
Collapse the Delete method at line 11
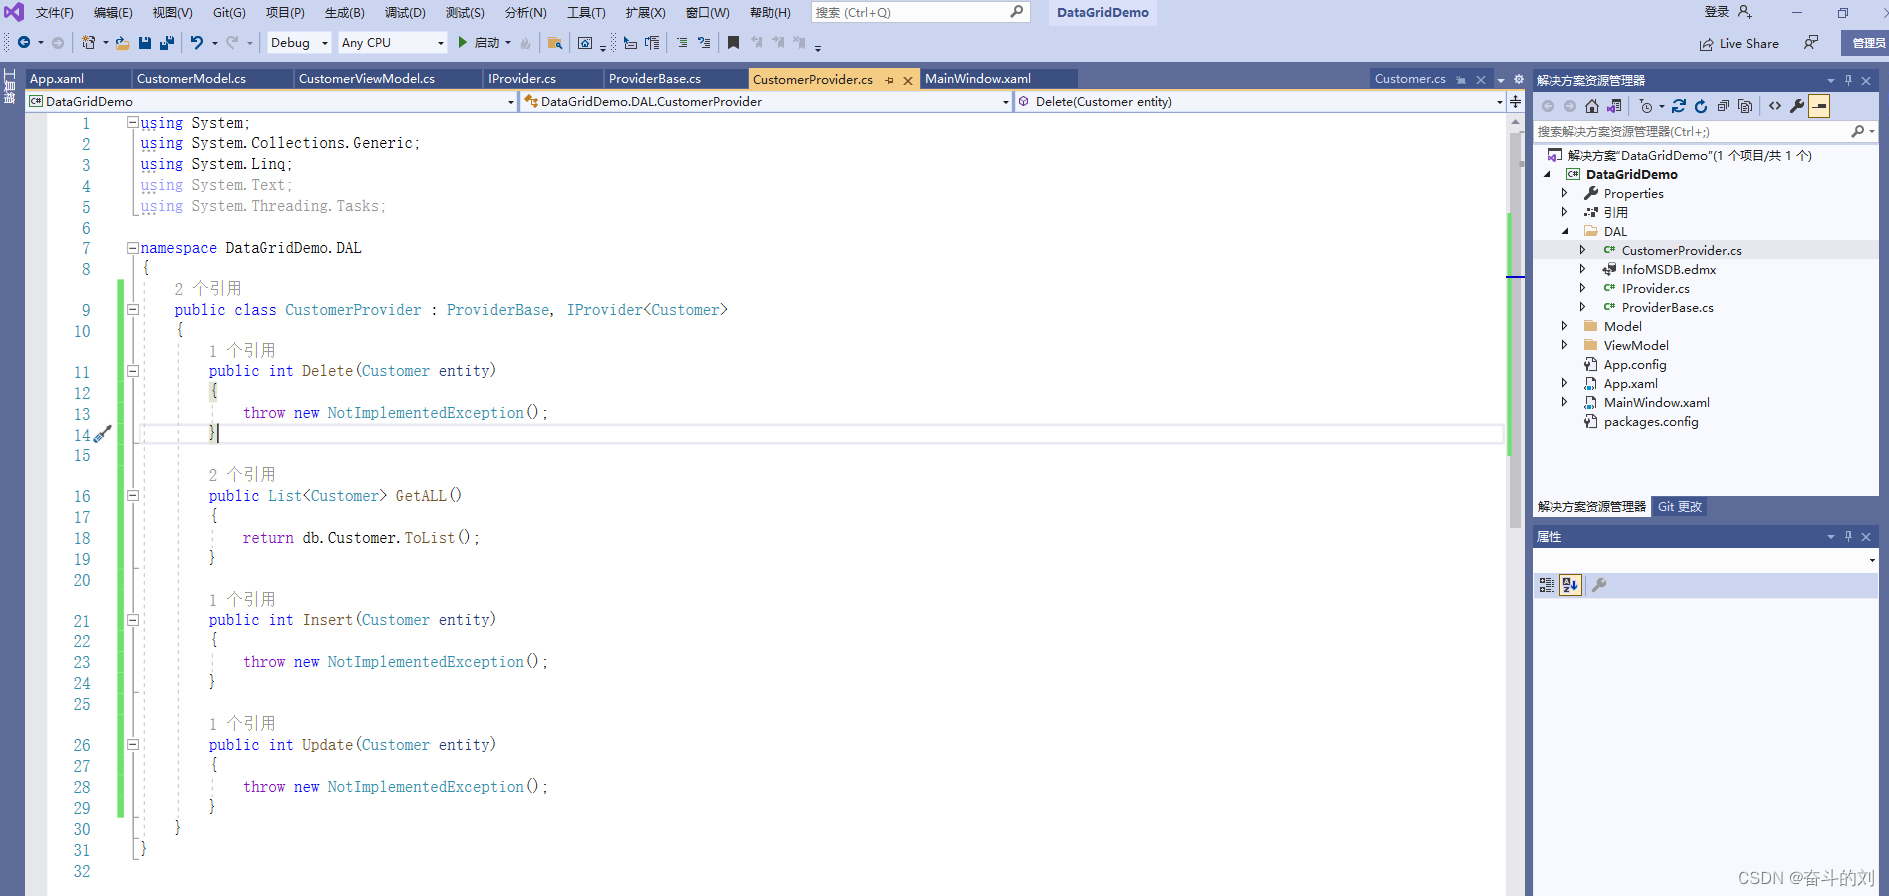132,371
